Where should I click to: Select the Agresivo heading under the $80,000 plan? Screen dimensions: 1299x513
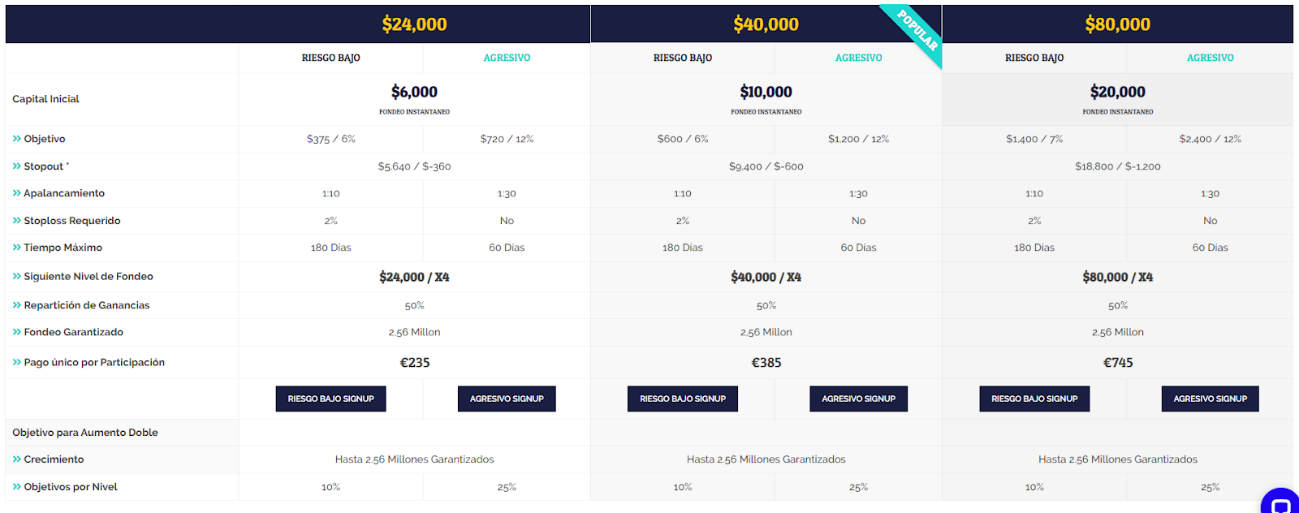pyautogui.click(x=1210, y=58)
